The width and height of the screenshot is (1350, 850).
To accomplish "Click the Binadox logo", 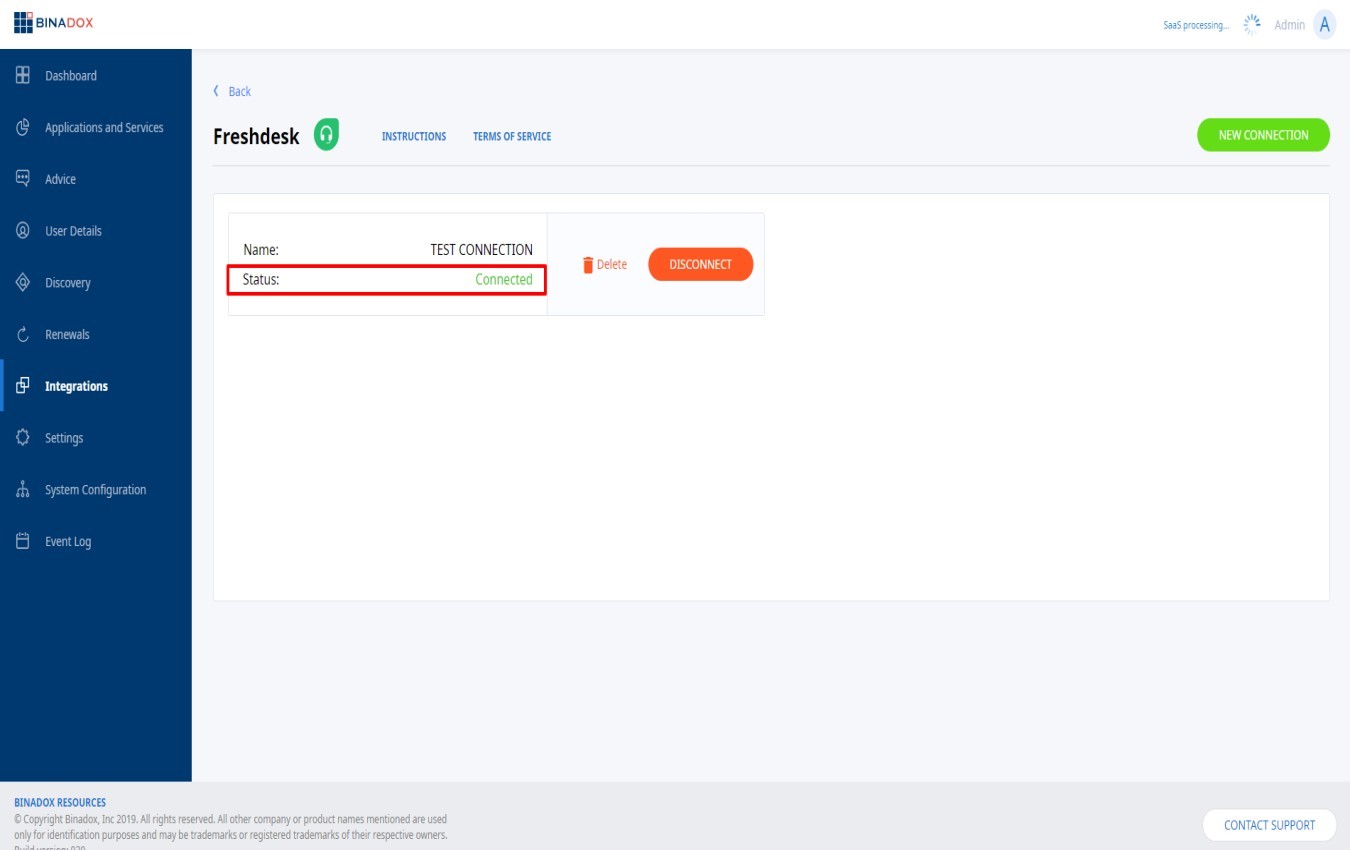I will point(54,23).
